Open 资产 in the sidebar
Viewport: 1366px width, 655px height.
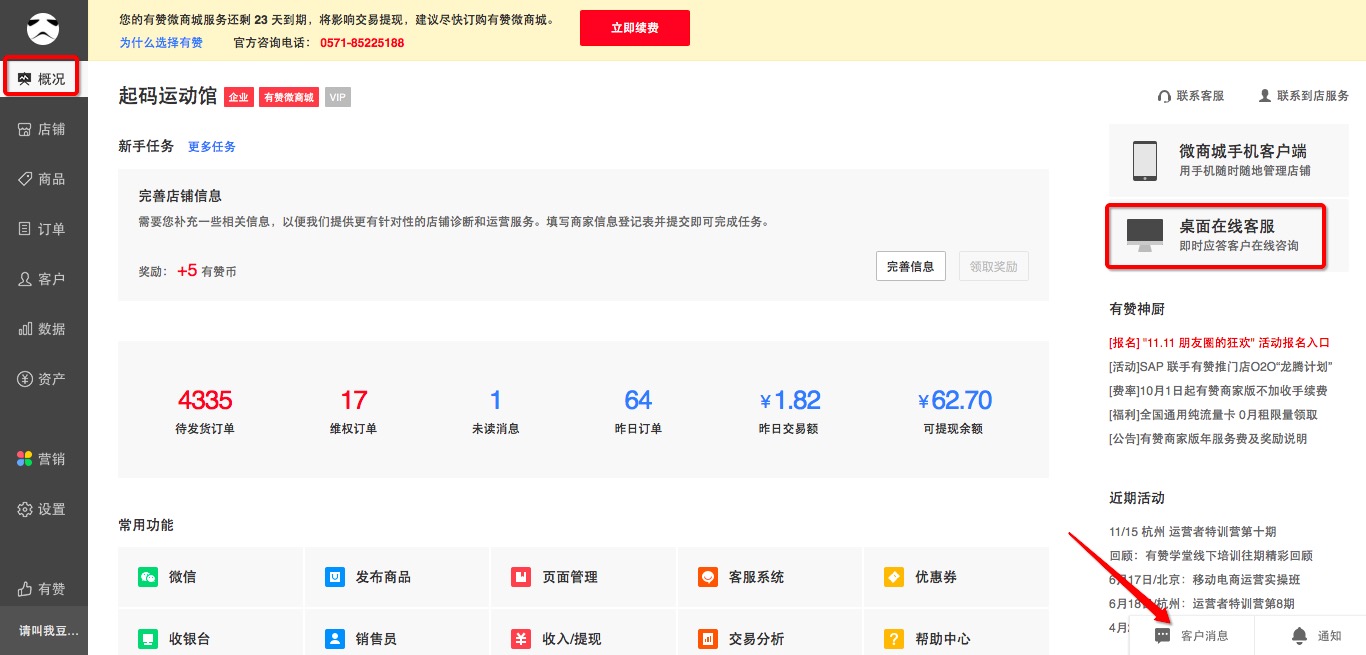pyautogui.click(x=43, y=379)
